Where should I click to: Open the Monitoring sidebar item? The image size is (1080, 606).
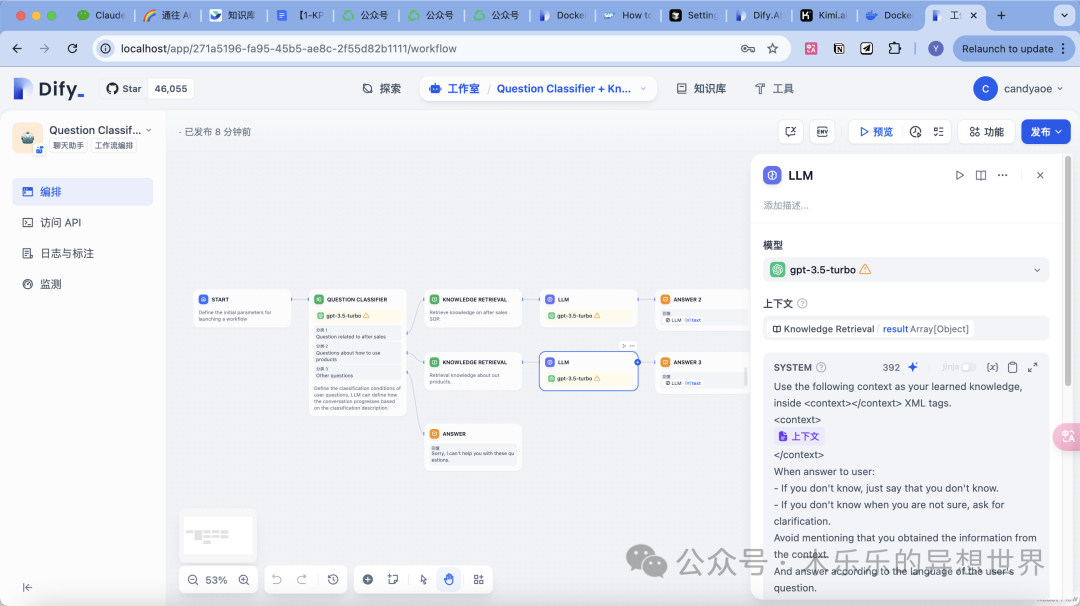pyautogui.click(x=83, y=284)
